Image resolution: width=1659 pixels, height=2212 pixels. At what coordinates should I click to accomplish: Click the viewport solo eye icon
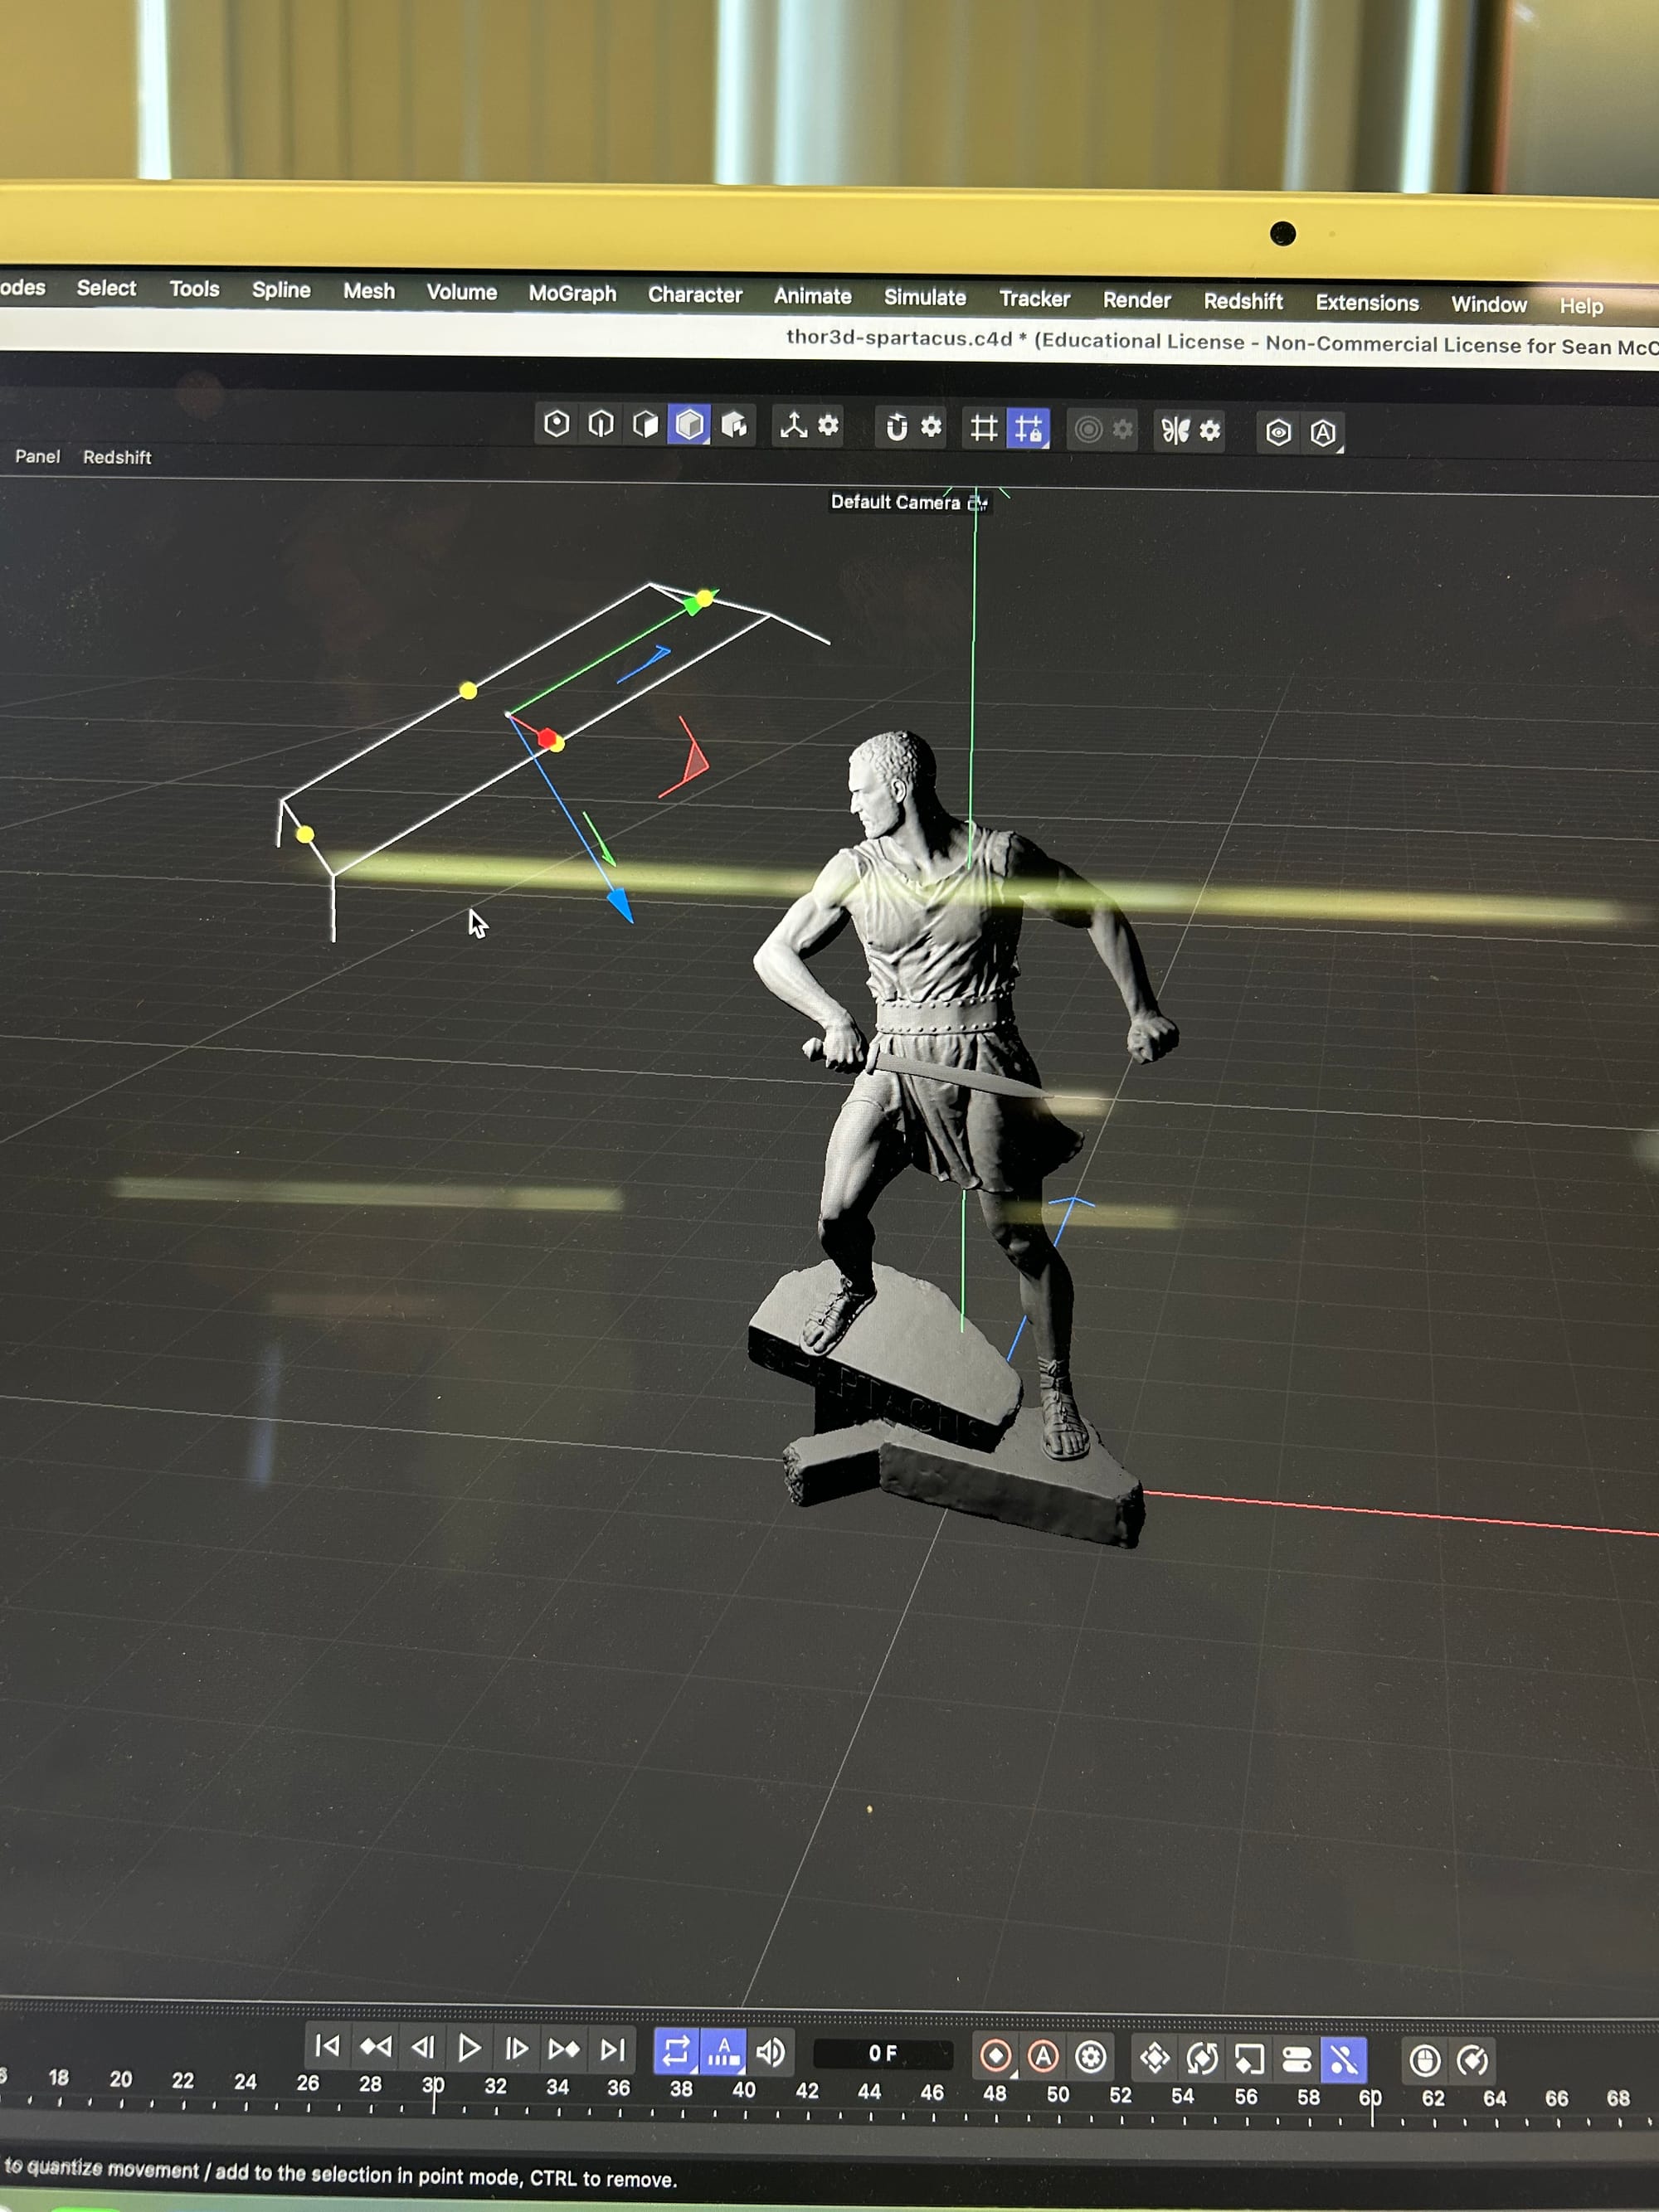(1278, 433)
